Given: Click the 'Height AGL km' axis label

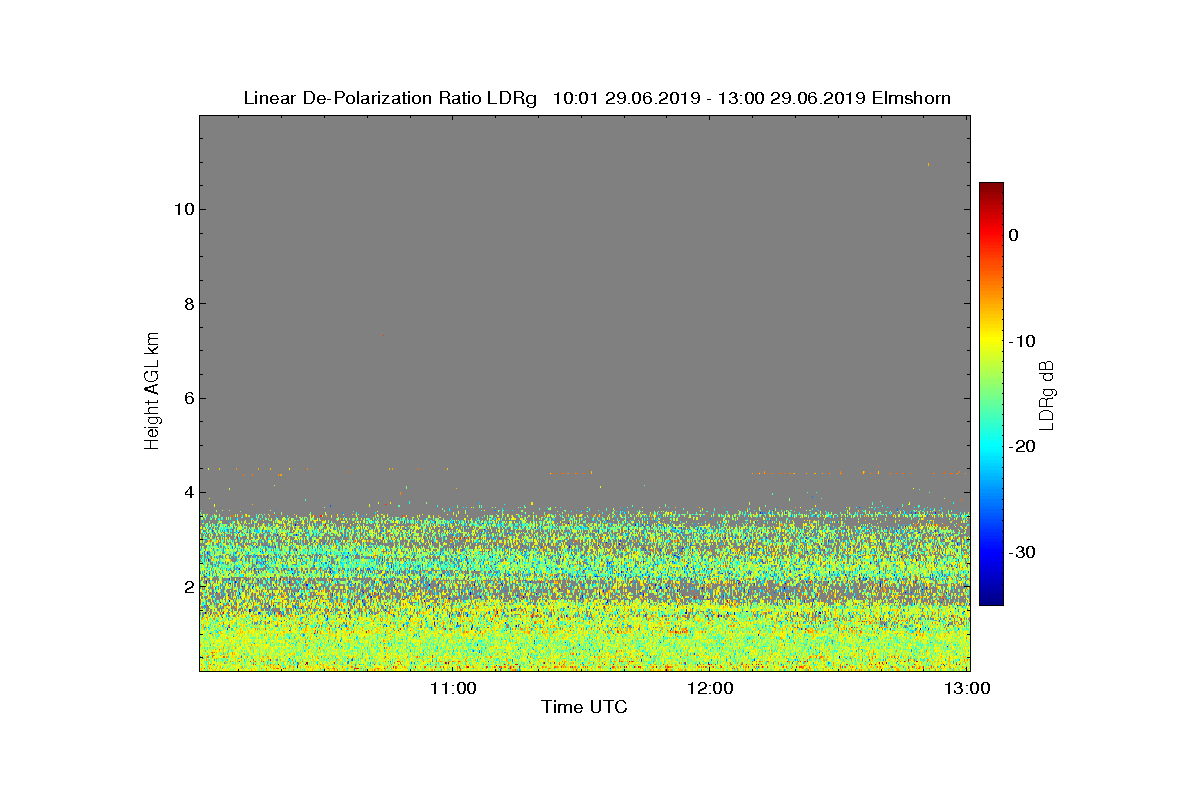Looking at the screenshot, I should pyautogui.click(x=153, y=391).
